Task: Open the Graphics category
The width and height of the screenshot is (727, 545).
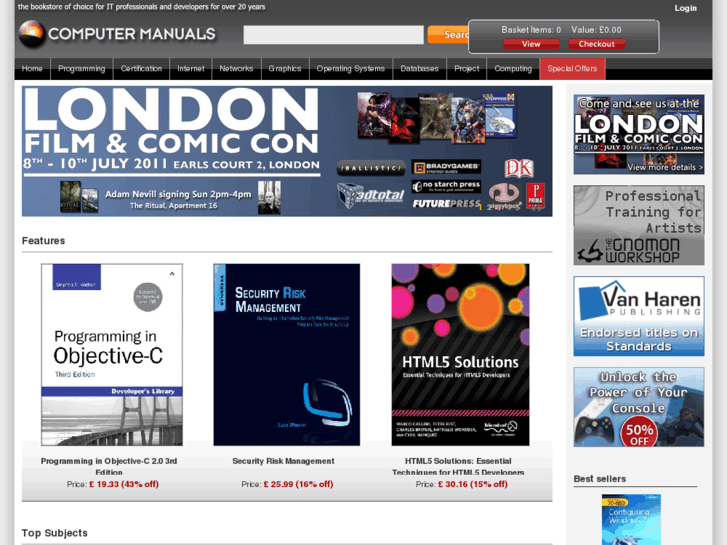Action: point(285,69)
